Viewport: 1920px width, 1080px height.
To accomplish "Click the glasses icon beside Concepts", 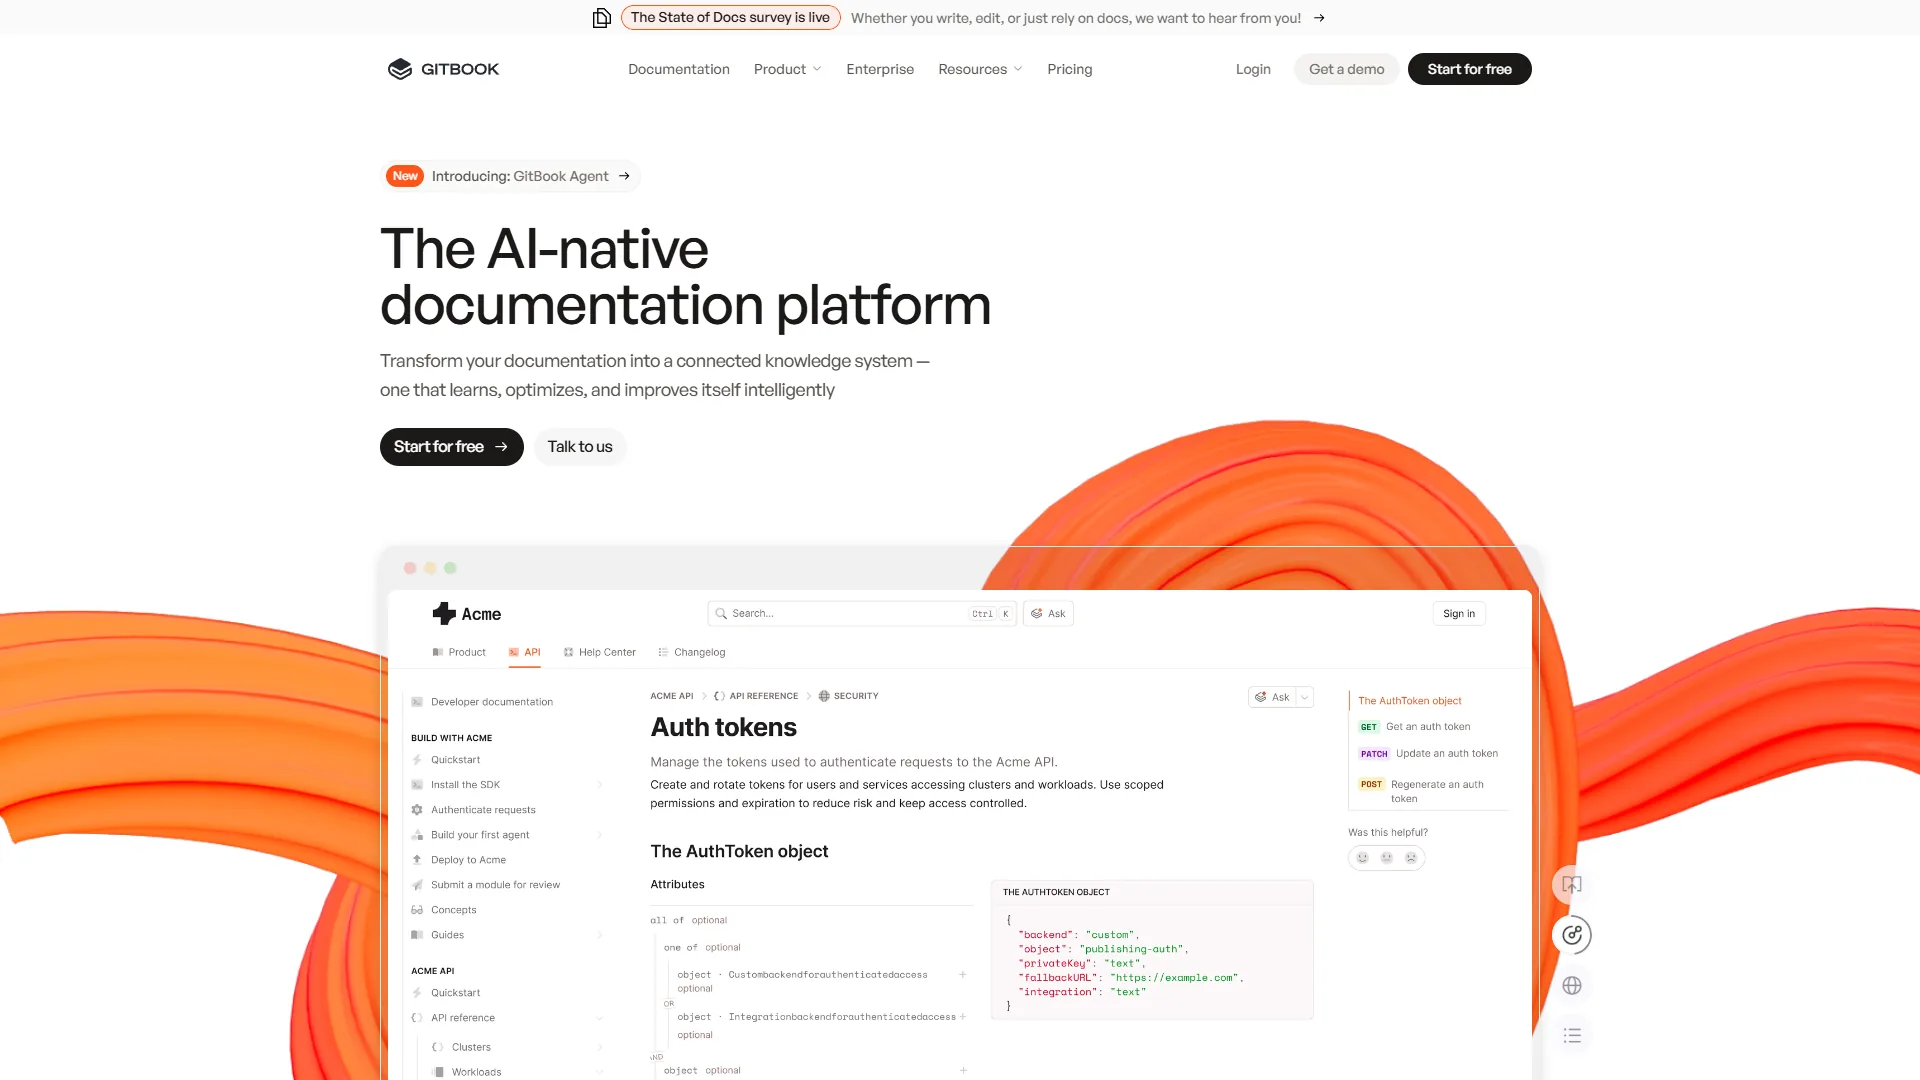I will coord(417,910).
